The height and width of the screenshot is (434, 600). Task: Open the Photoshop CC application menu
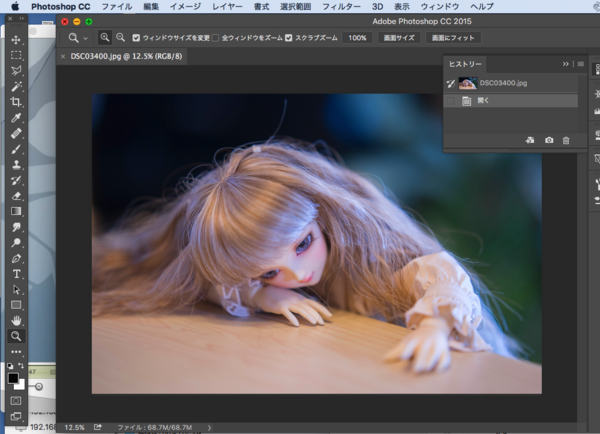[61, 7]
